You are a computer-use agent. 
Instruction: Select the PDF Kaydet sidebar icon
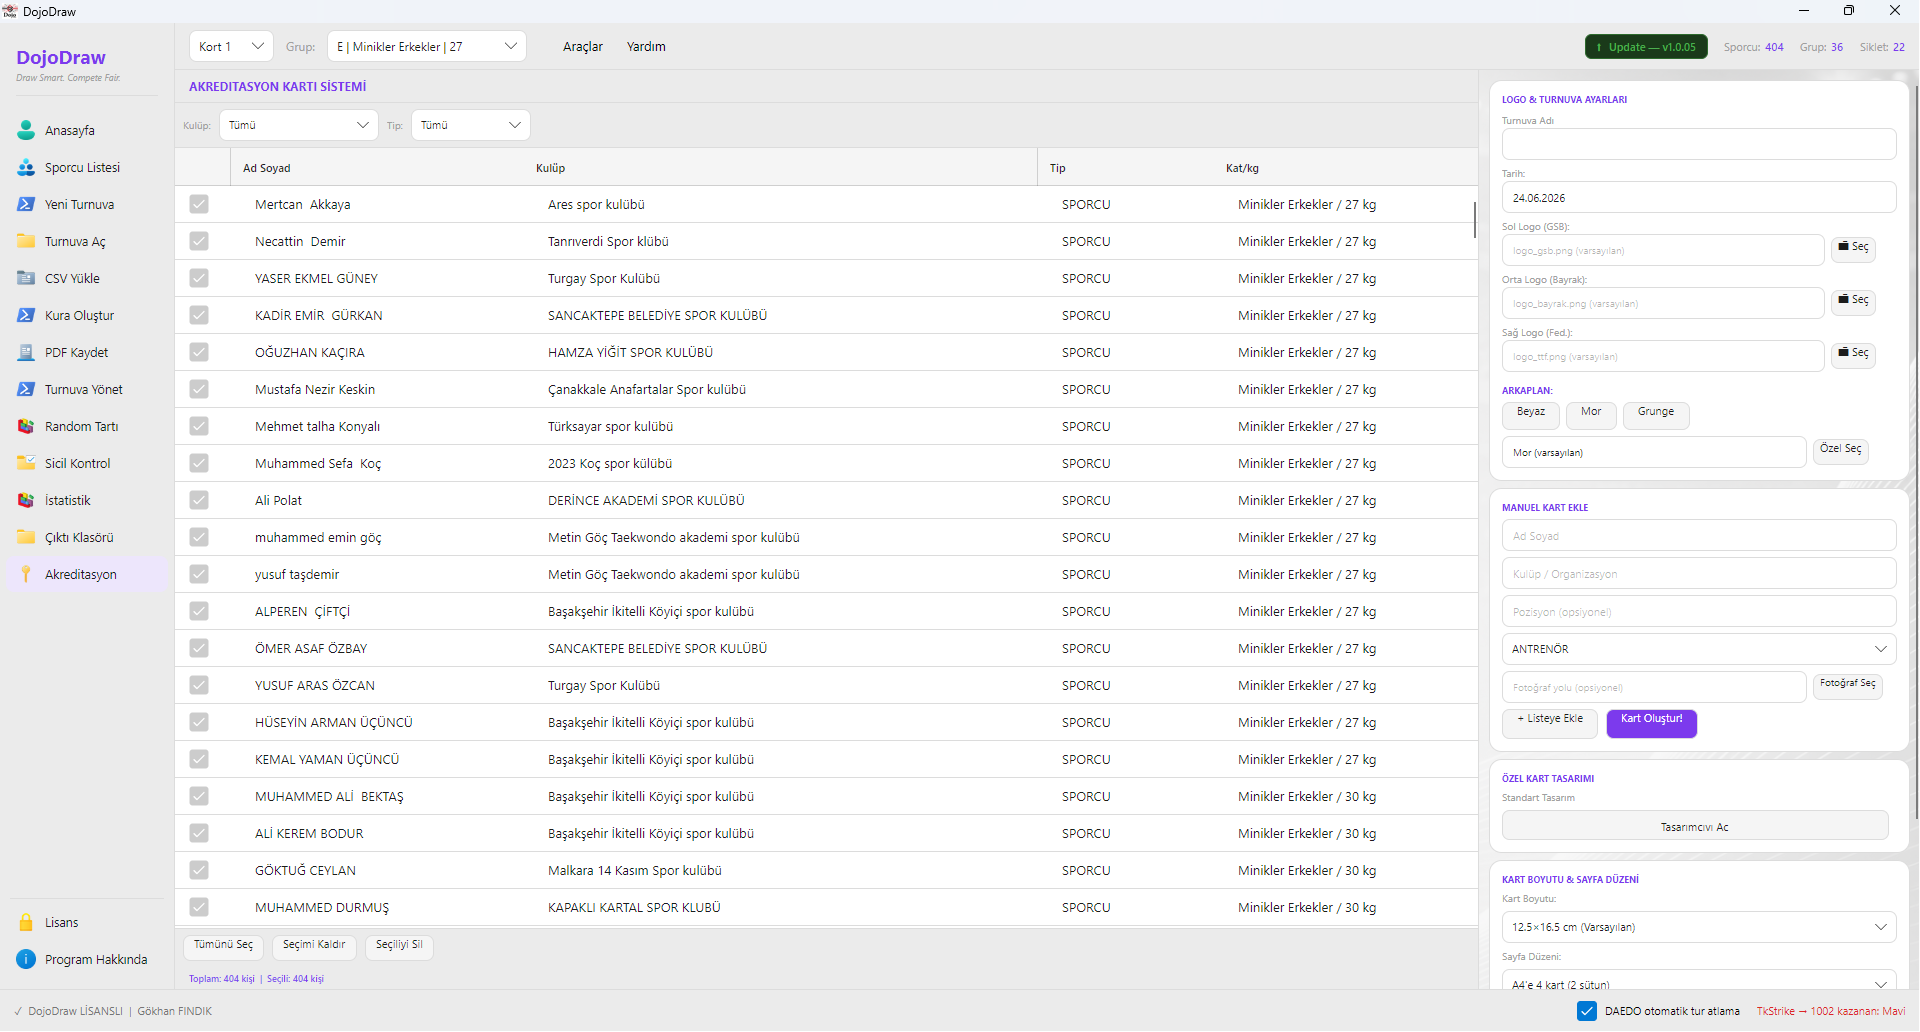[x=26, y=352]
